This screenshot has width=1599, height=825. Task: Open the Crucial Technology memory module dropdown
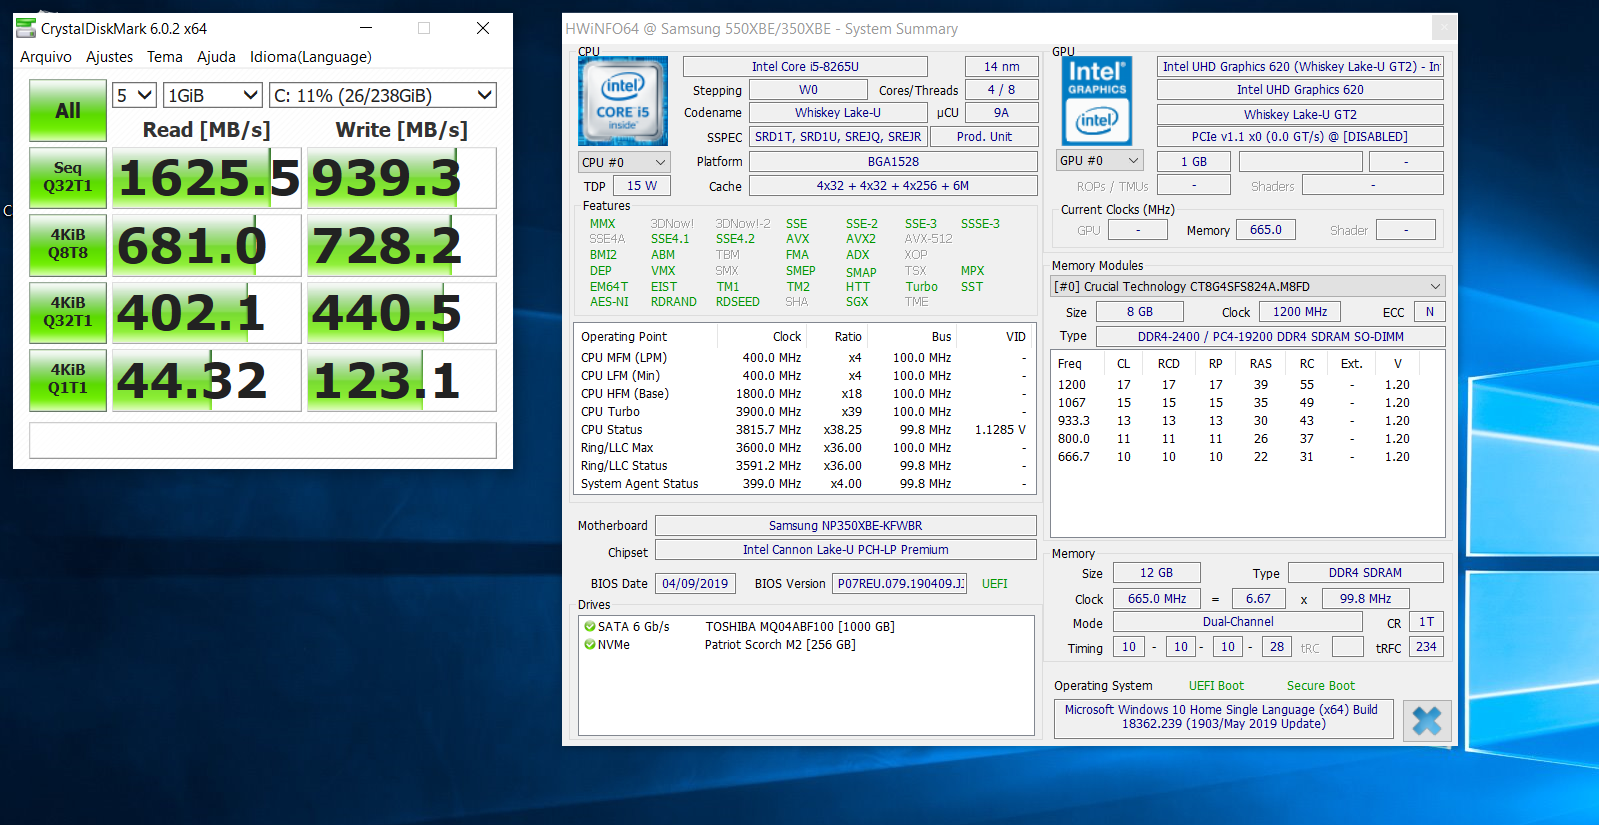[x=1248, y=286]
